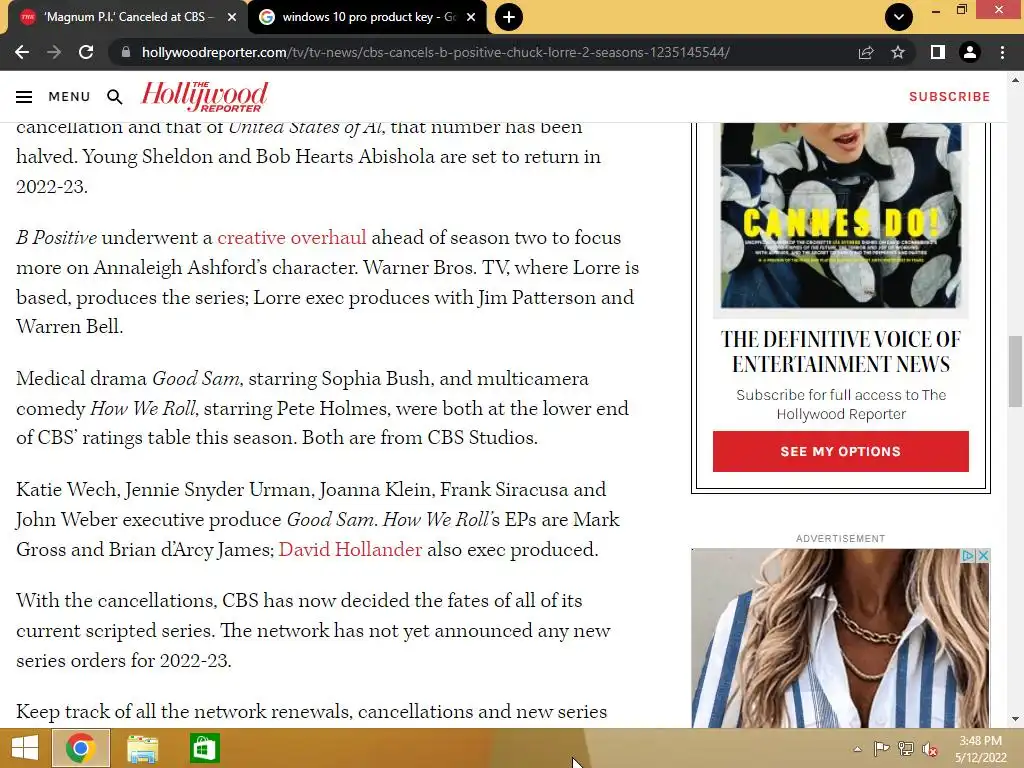This screenshot has height=768, width=1024.
Task: Reload the current page
Action: pos(86,52)
